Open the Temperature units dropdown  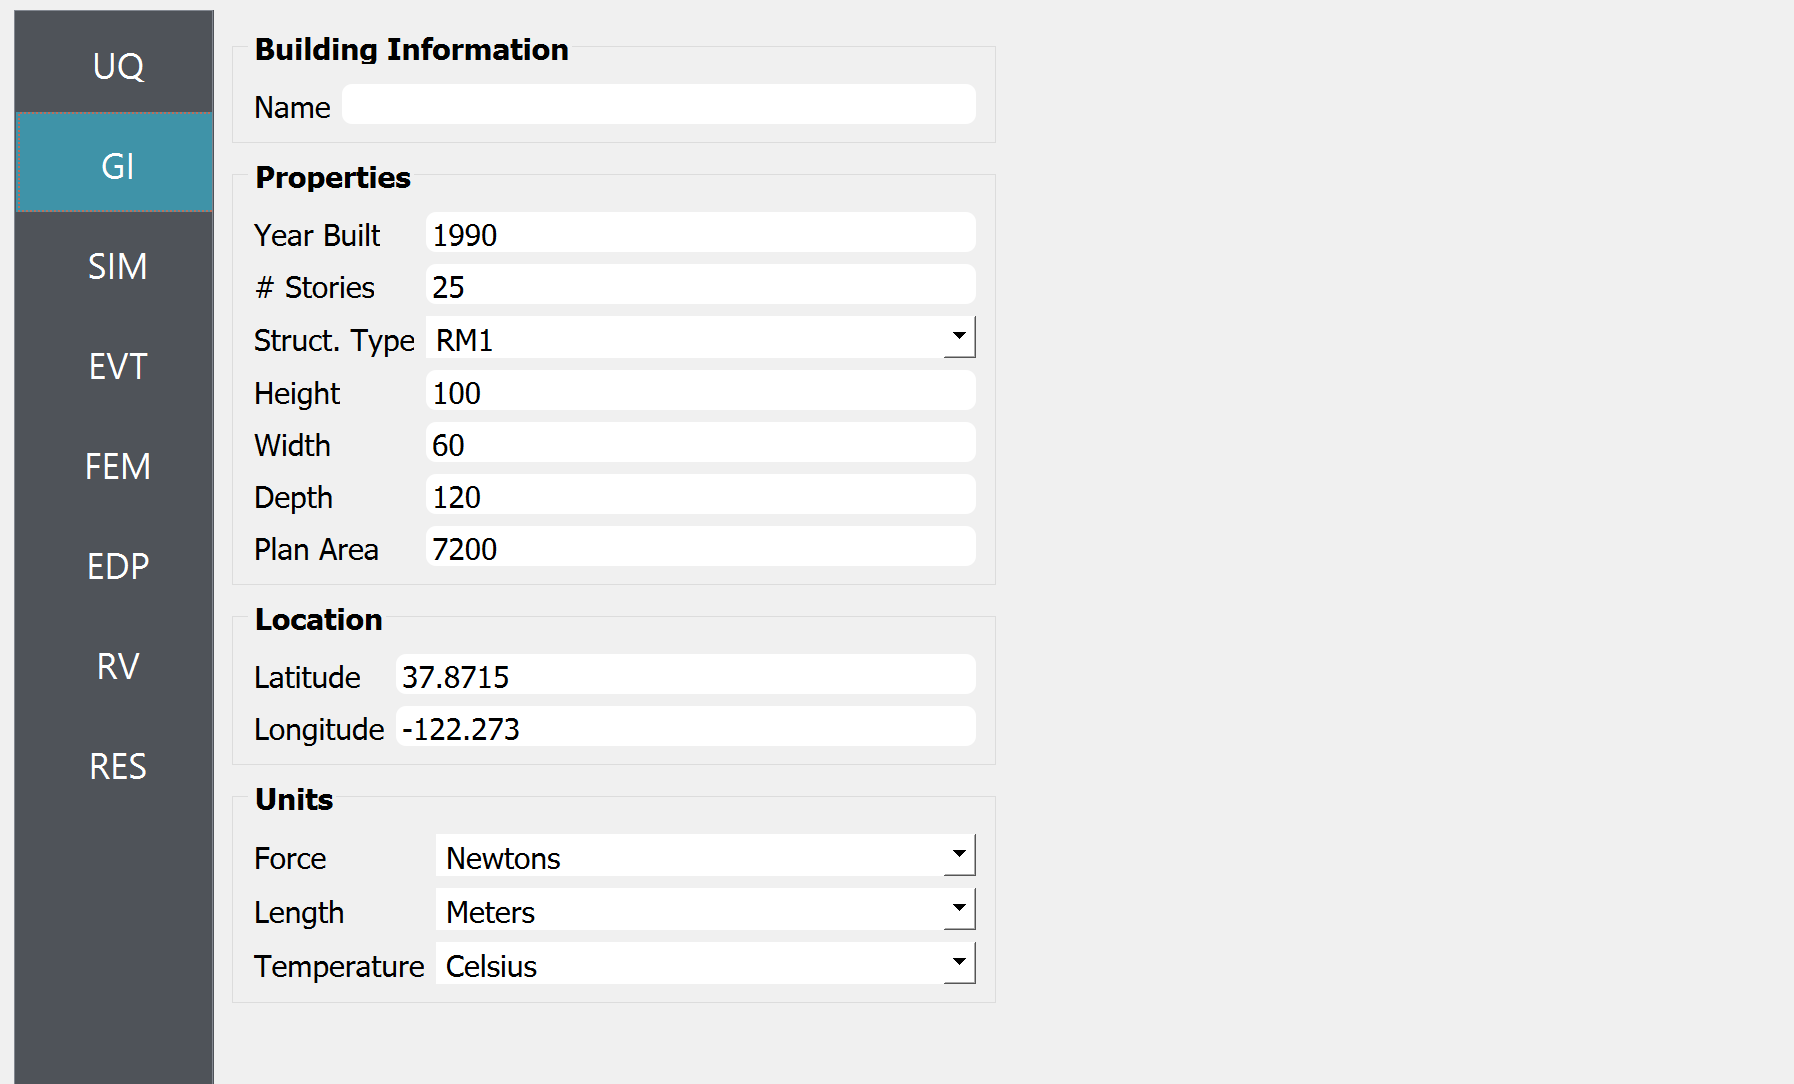(705, 964)
